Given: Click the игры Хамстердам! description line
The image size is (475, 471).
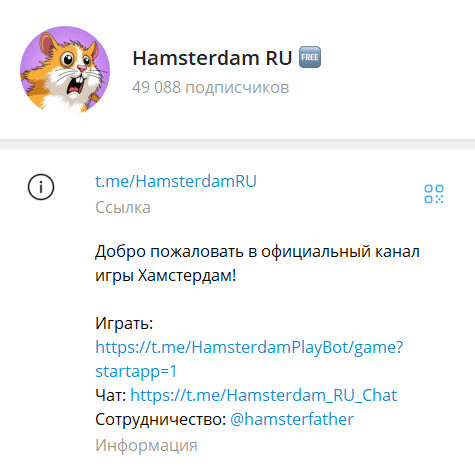Looking at the screenshot, I should [166, 276].
